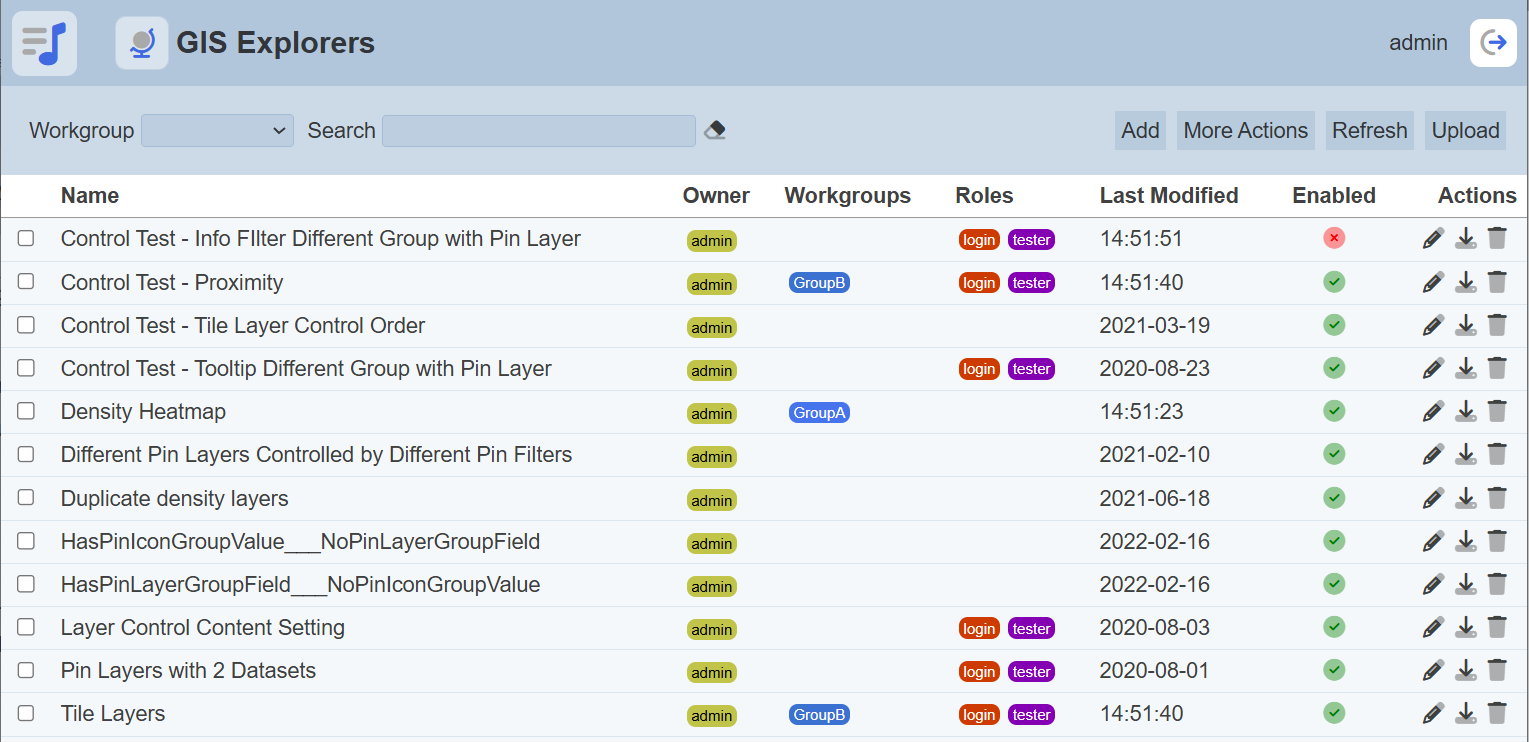Download Pin Layers with 2 Datasets
Image resolution: width=1529 pixels, height=742 pixels.
tap(1465, 670)
